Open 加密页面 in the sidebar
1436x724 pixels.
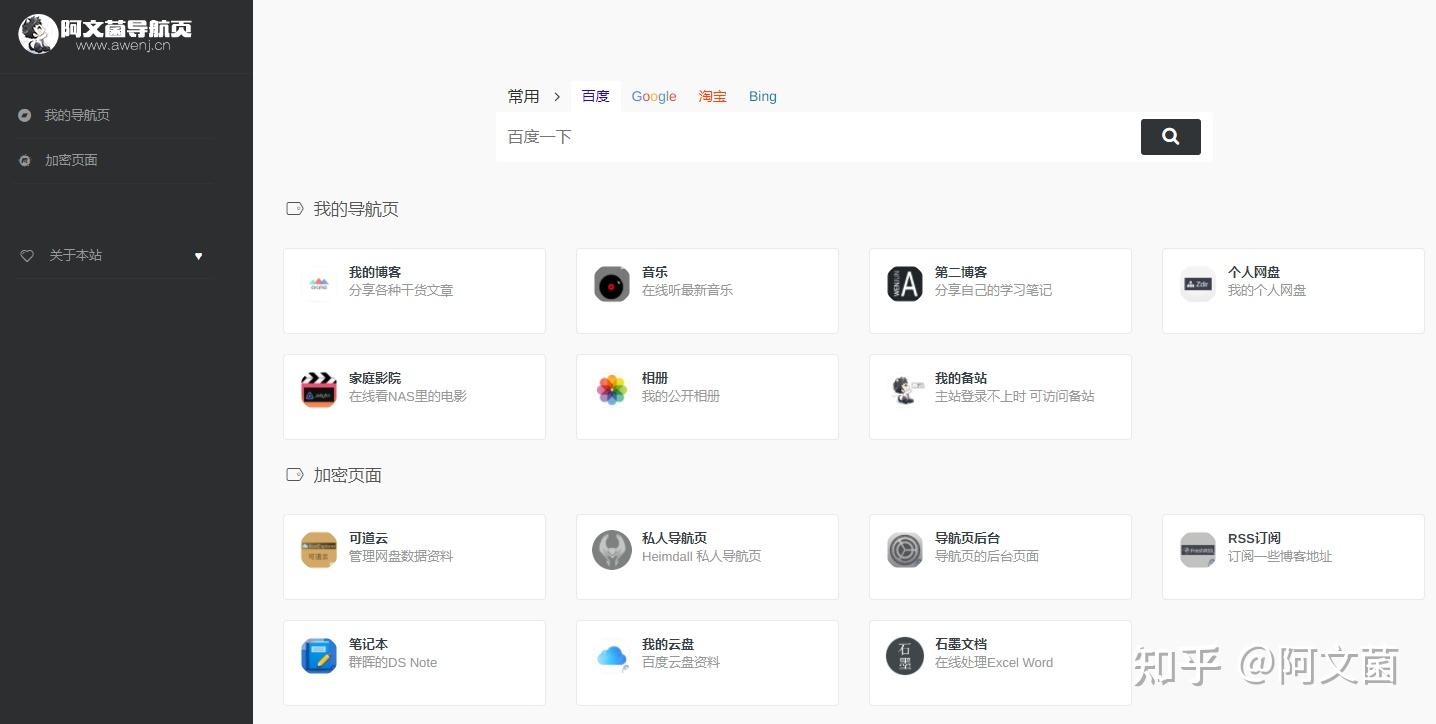pyautogui.click(x=71, y=160)
